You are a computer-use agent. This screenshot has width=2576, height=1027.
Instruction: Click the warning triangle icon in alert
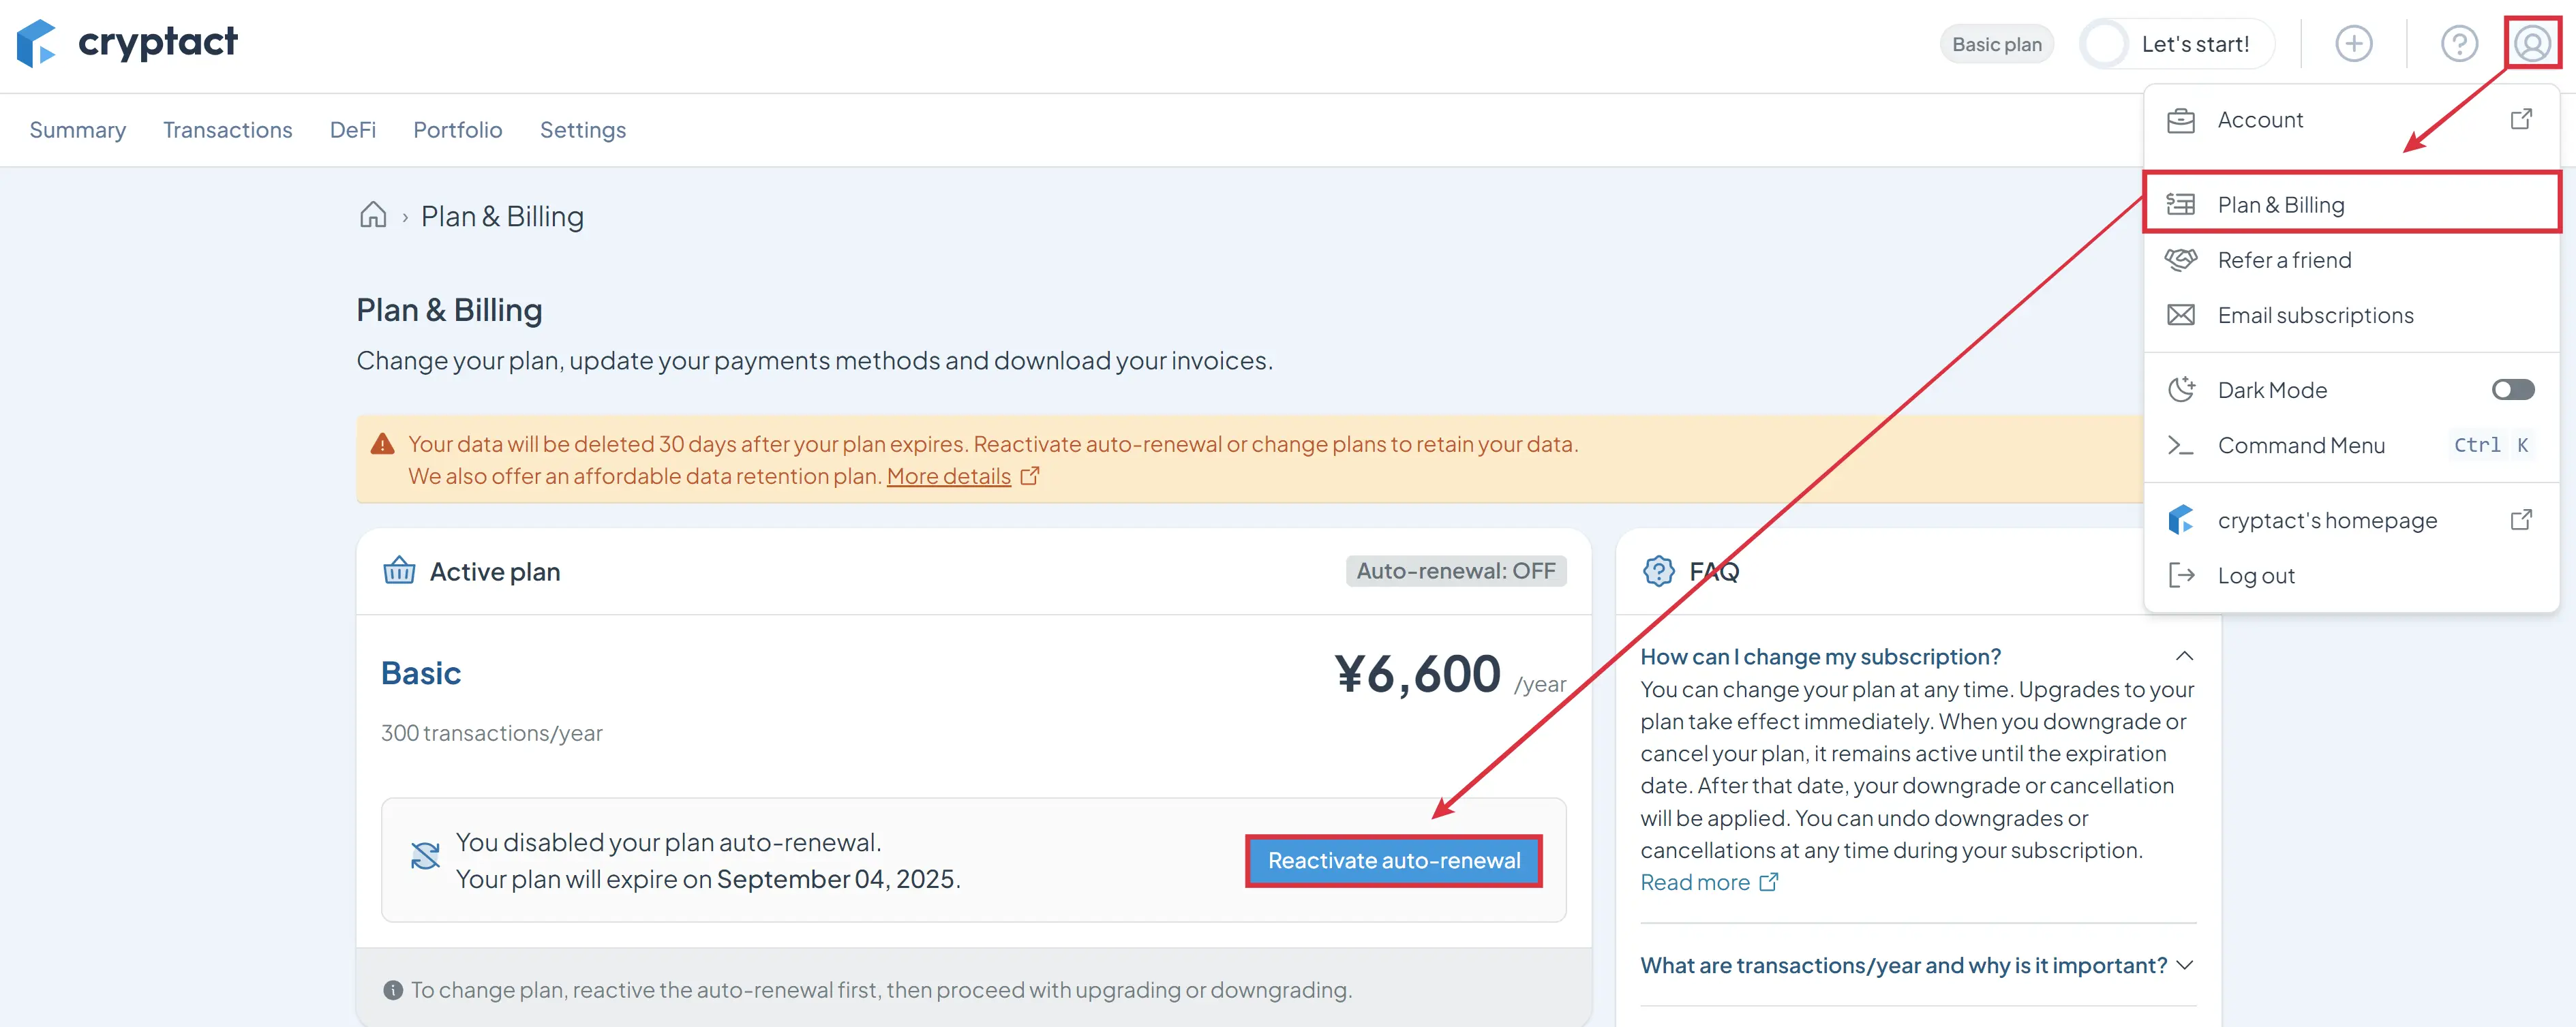382,444
